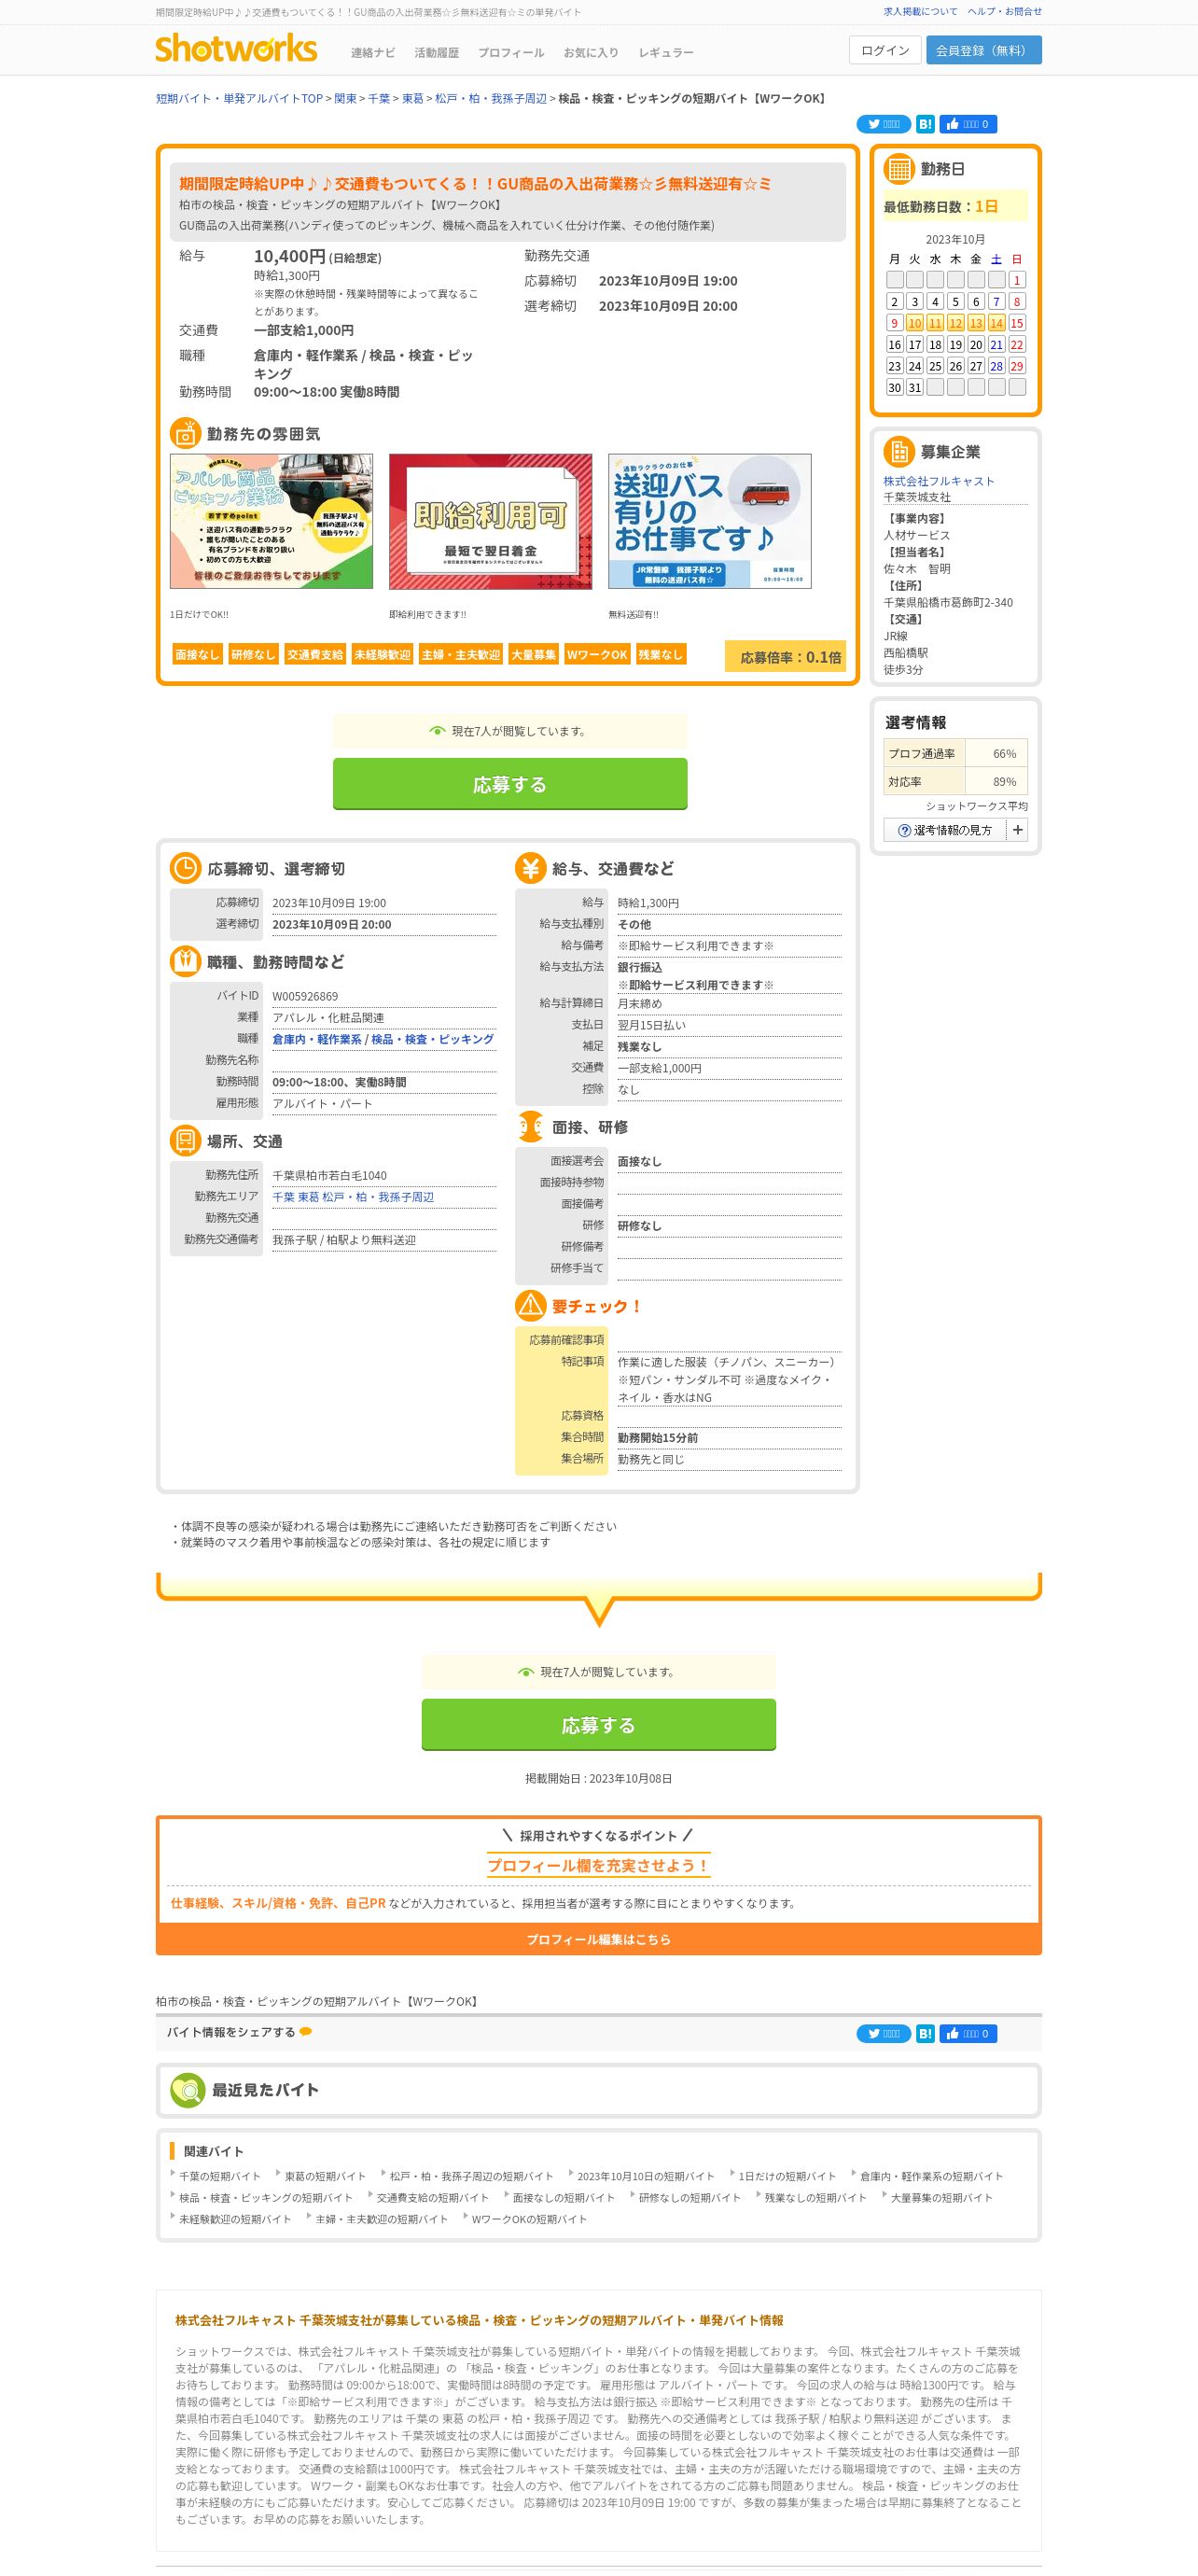Viewport: 1198px width, 2576px height.
Task: Click the 会員登録（無料） button
Action: point(984,50)
